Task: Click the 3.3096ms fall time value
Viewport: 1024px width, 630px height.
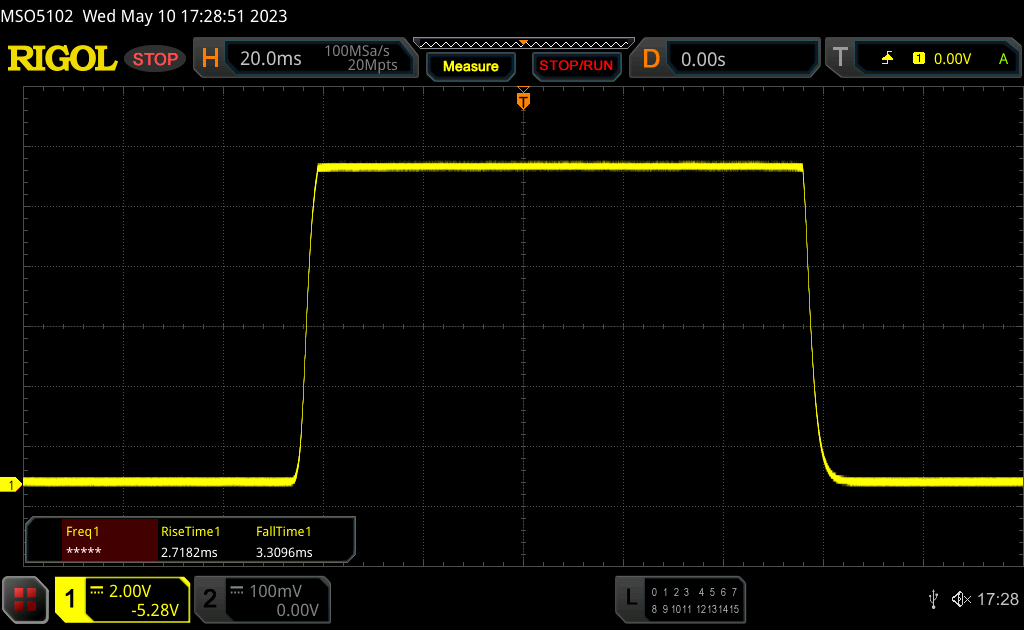Action: [x=284, y=552]
